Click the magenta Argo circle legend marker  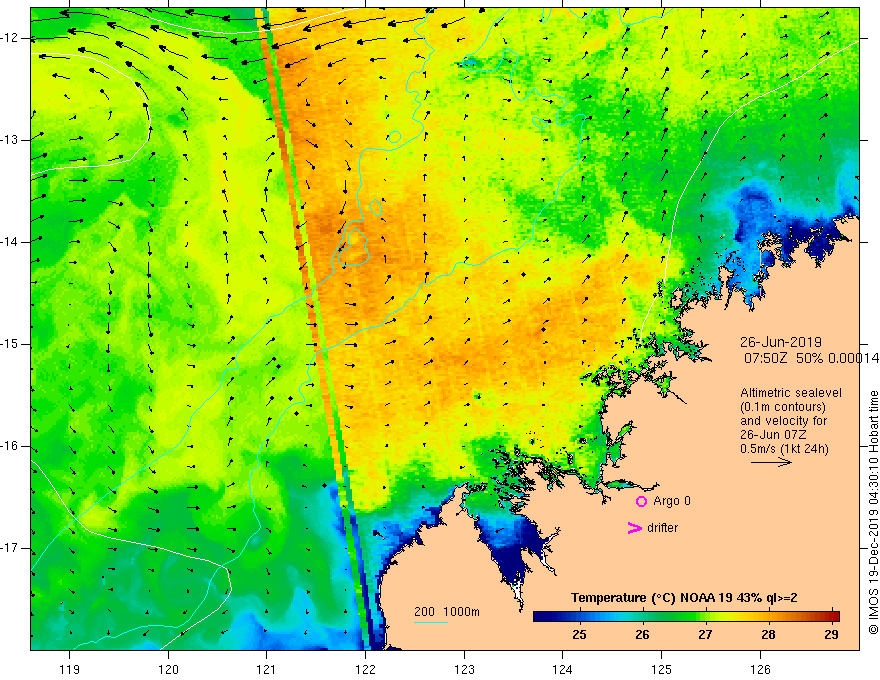641,501
